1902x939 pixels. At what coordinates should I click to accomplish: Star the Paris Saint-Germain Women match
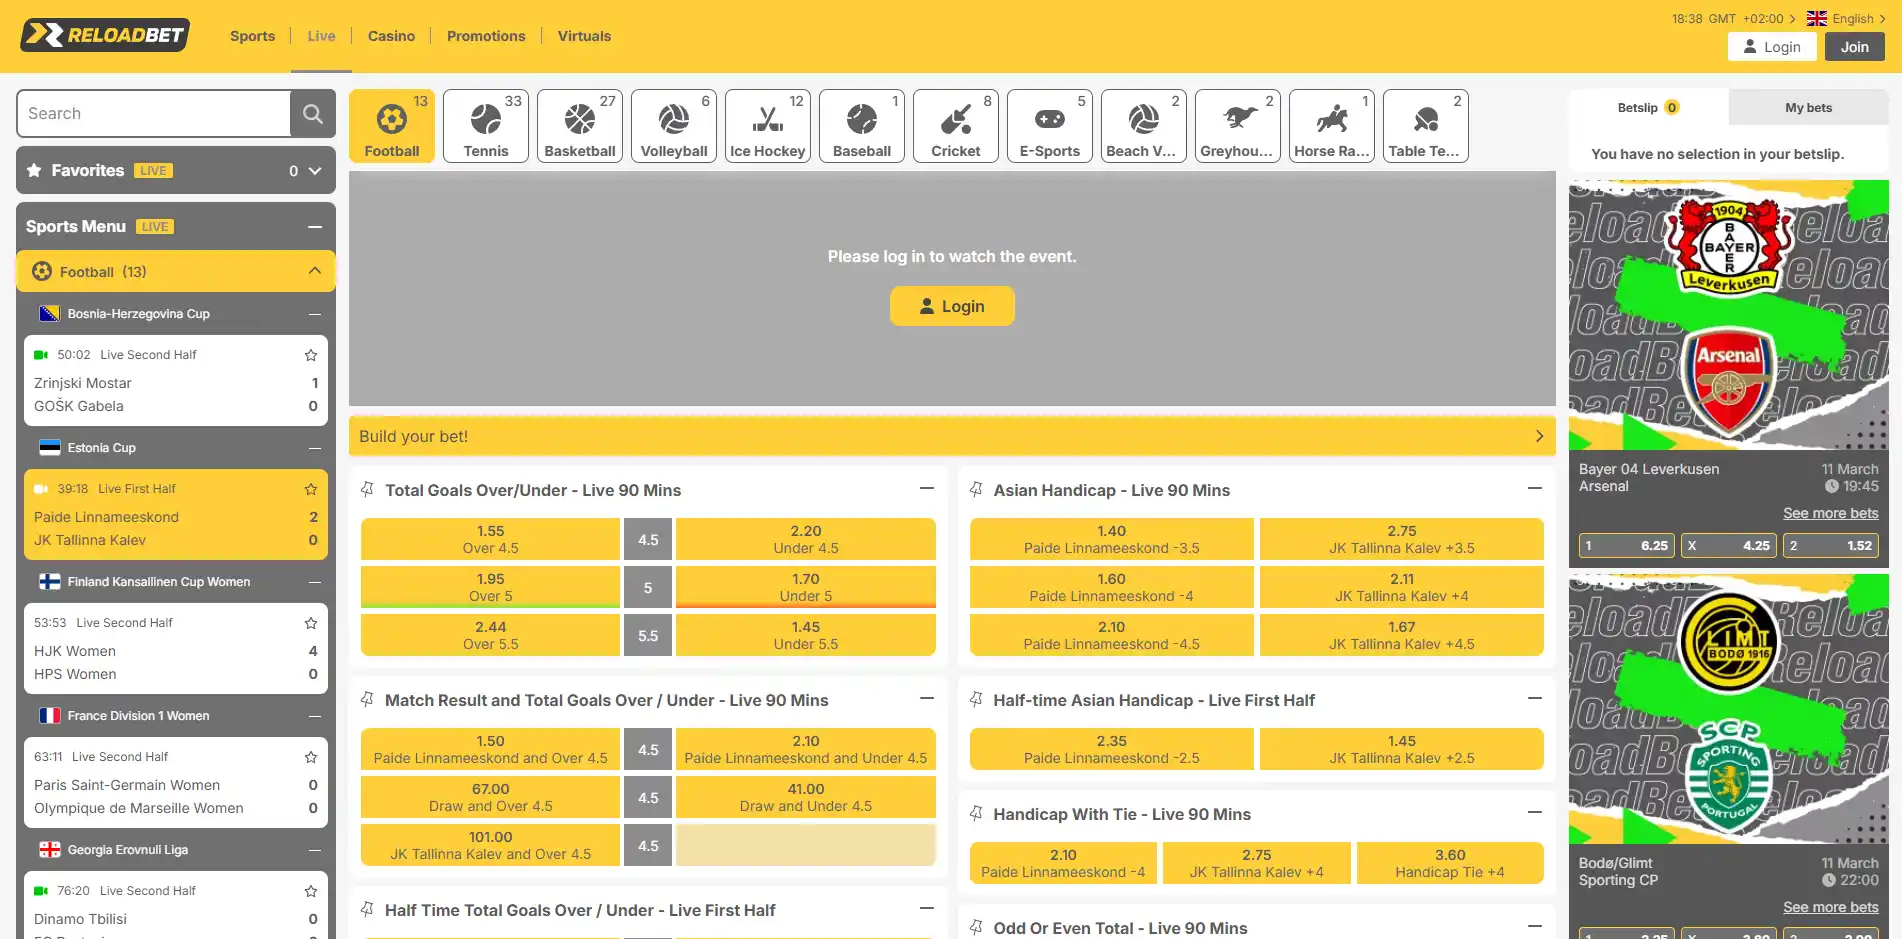311,757
